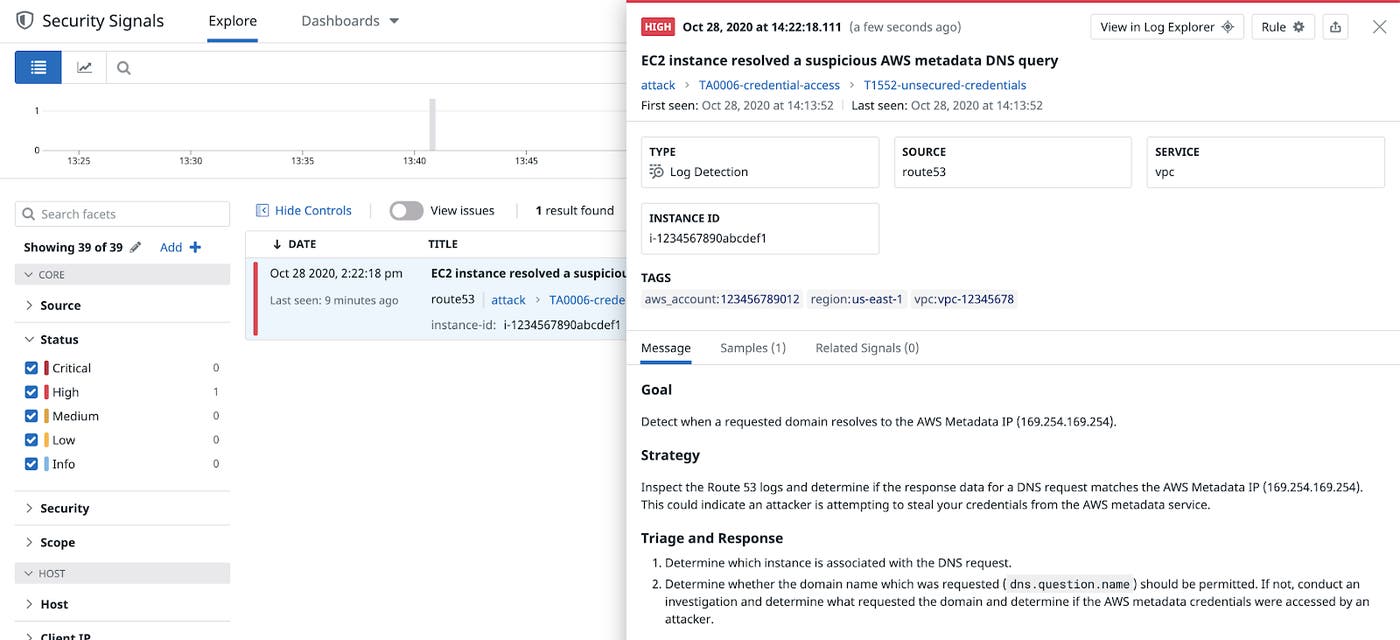This screenshot has height=640, width=1400.
Task: Switch to the timeseries graph view icon
Action: click(x=84, y=67)
